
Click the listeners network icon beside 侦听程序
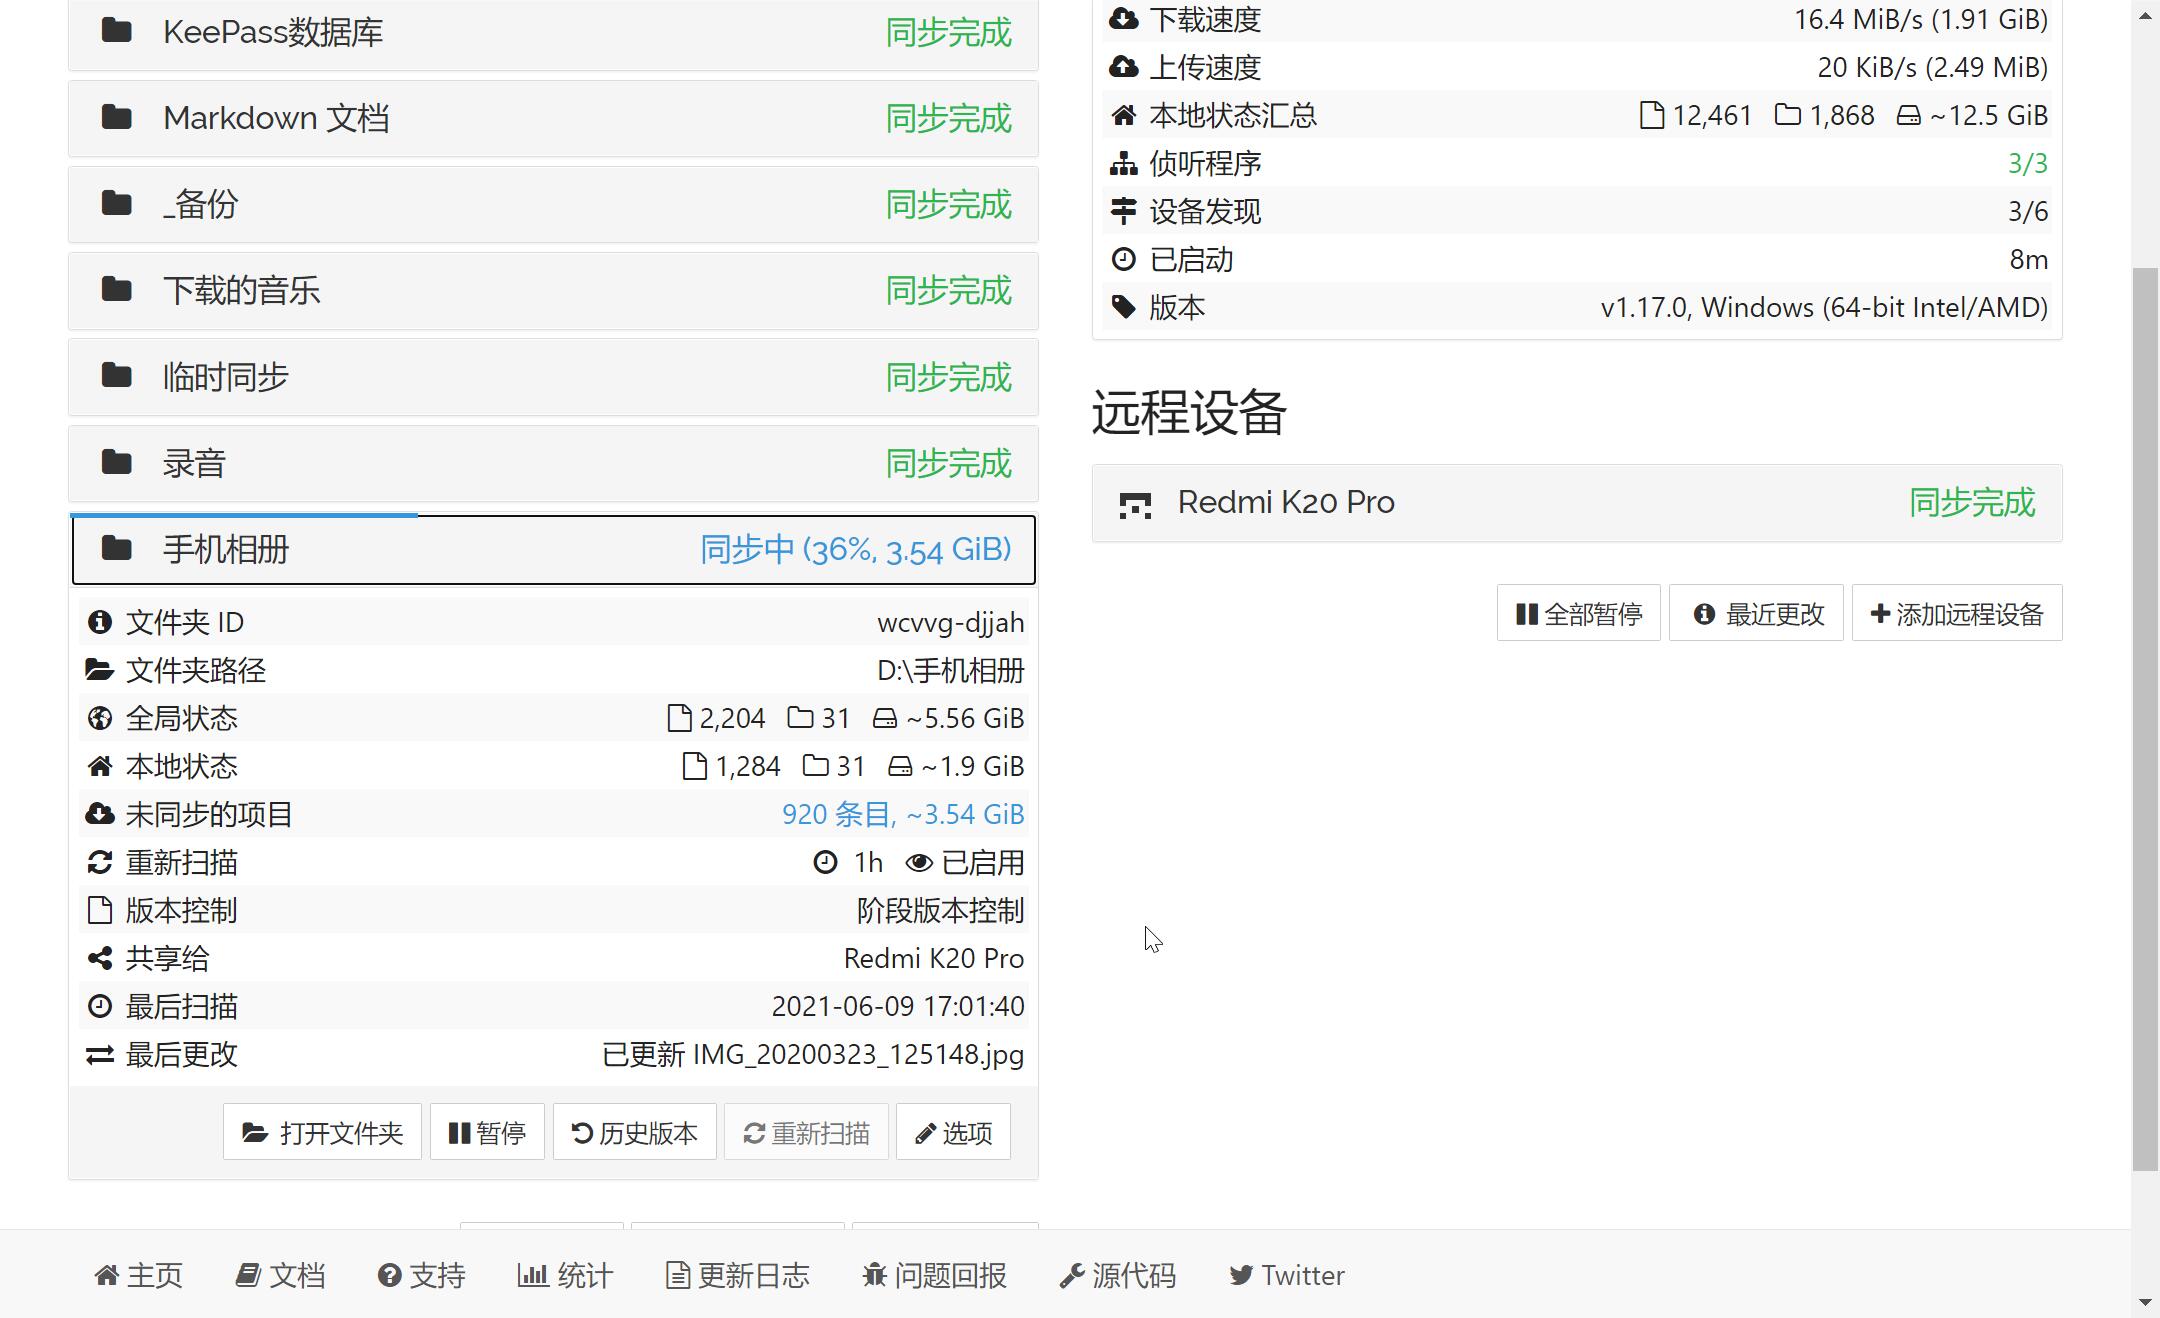(1124, 163)
